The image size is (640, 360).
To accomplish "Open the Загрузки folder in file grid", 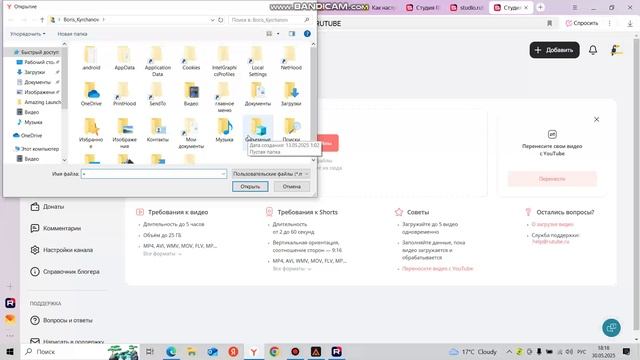I will click(x=291, y=94).
